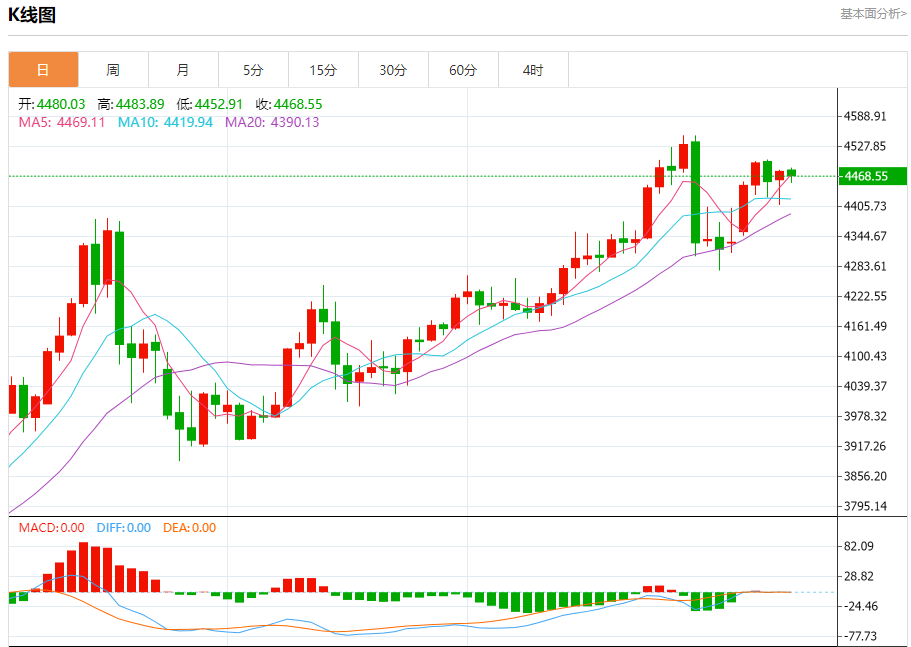Open the 基本面分析 link
The image size is (911, 647).
[873, 13]
